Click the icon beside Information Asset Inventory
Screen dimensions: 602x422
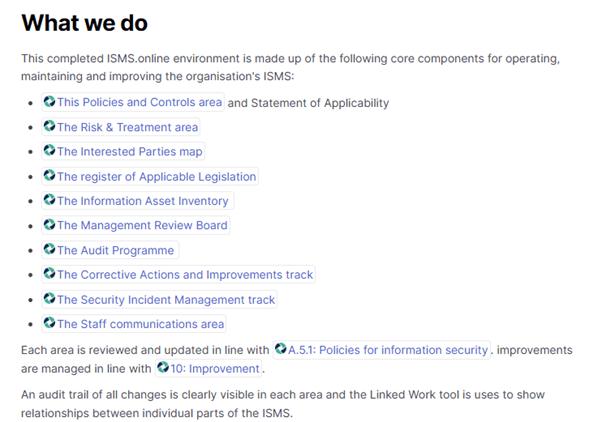[x=50, y=200]
